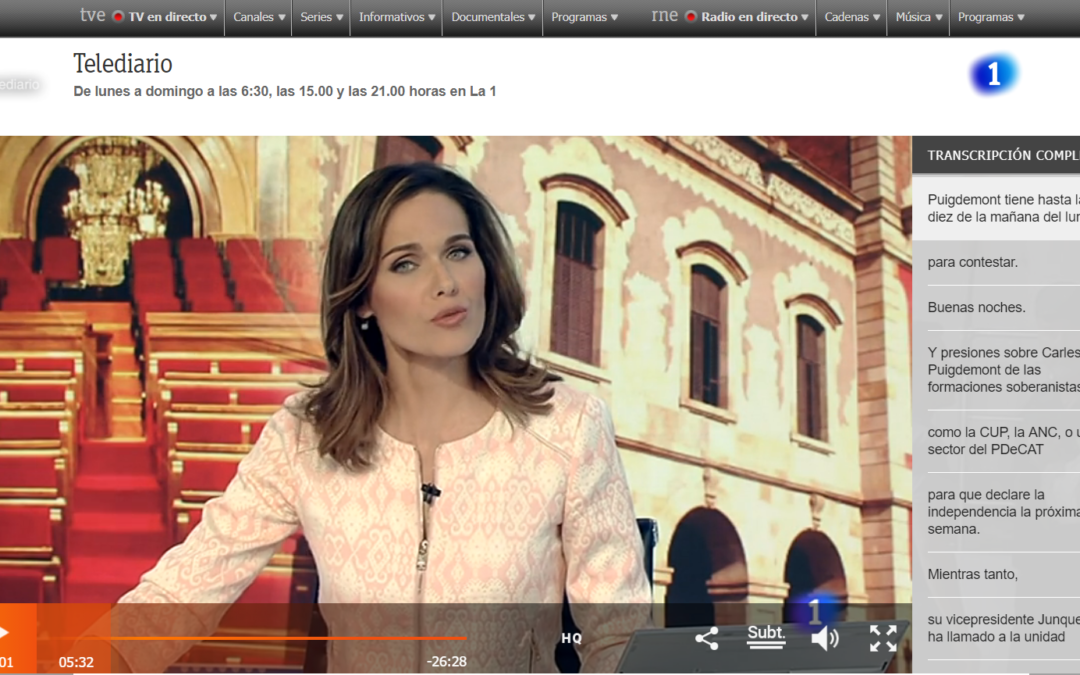Open the Música menu
This screenshot has width=1080, height=675.
tap(919, 17)
